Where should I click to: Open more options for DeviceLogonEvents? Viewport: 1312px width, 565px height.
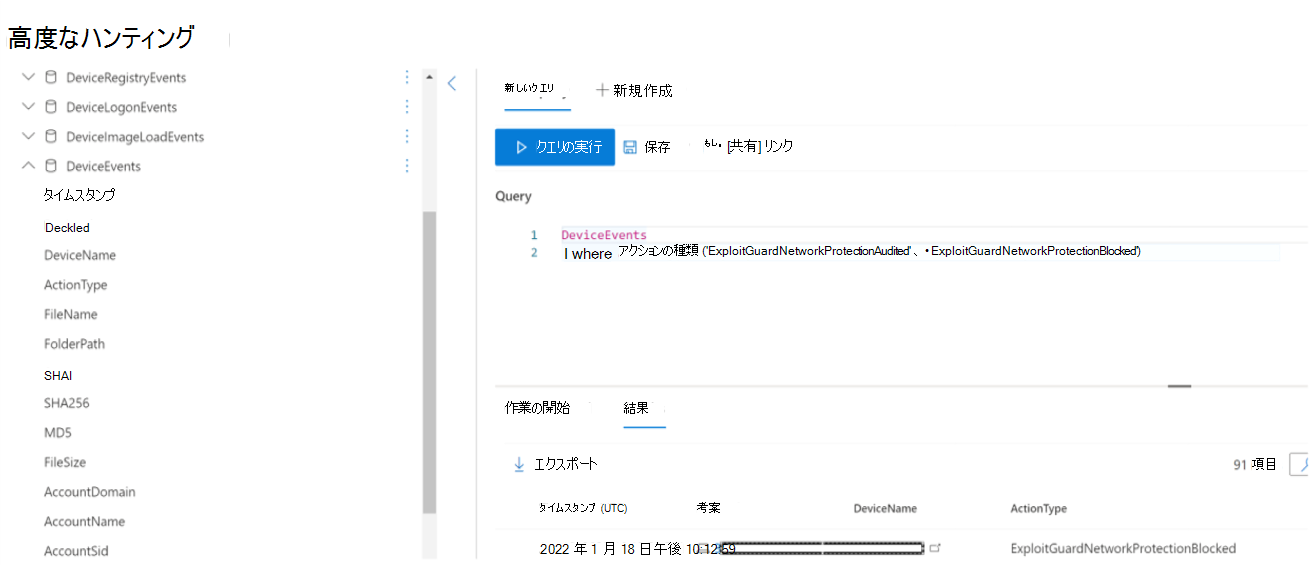[407, 106]
